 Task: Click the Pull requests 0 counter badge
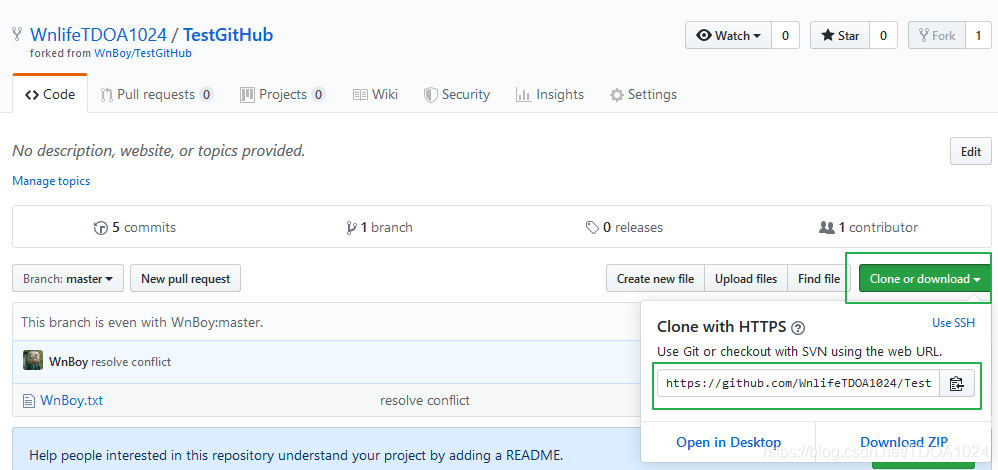click(206, 95)
